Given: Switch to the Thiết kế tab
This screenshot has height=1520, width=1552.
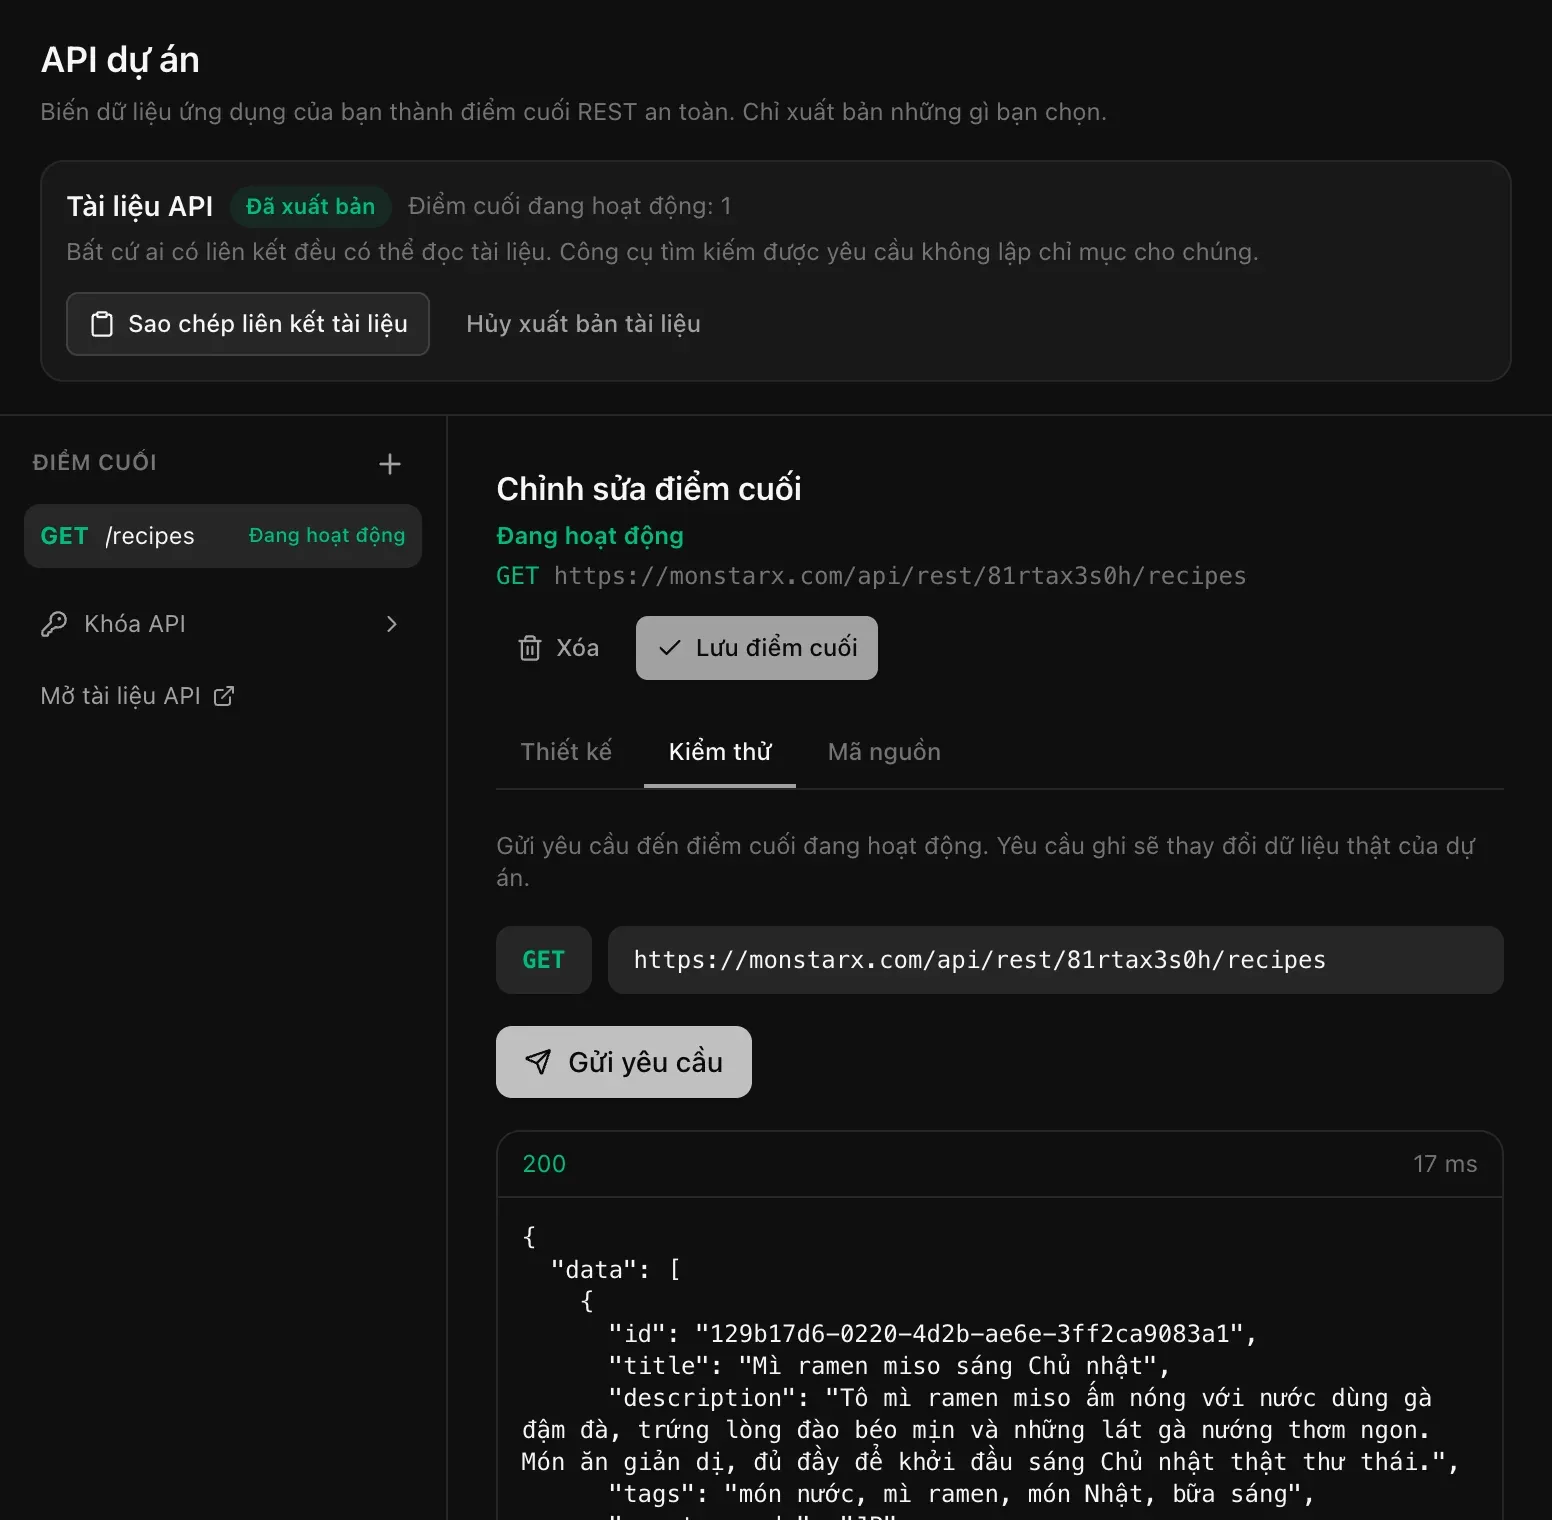Looking at the screenshot, I should [566, 752].
